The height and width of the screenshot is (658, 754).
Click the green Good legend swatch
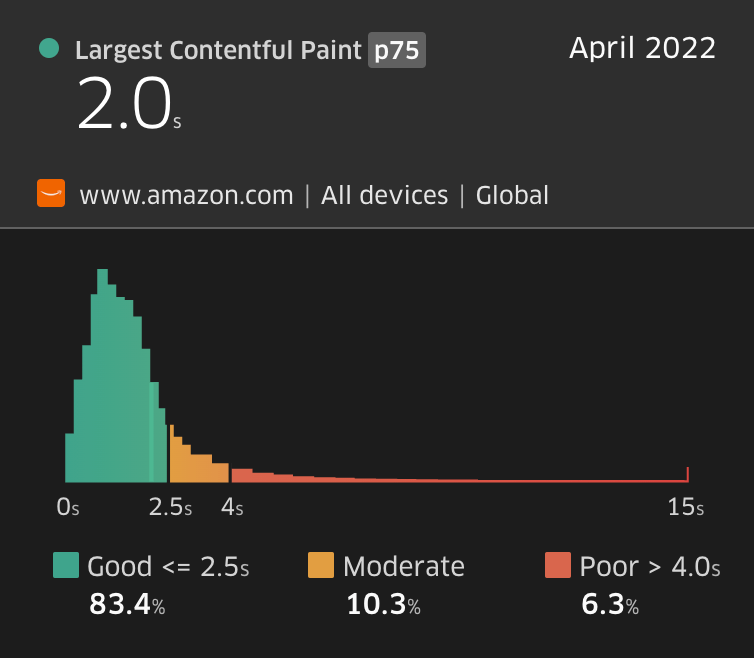(66, 566)
